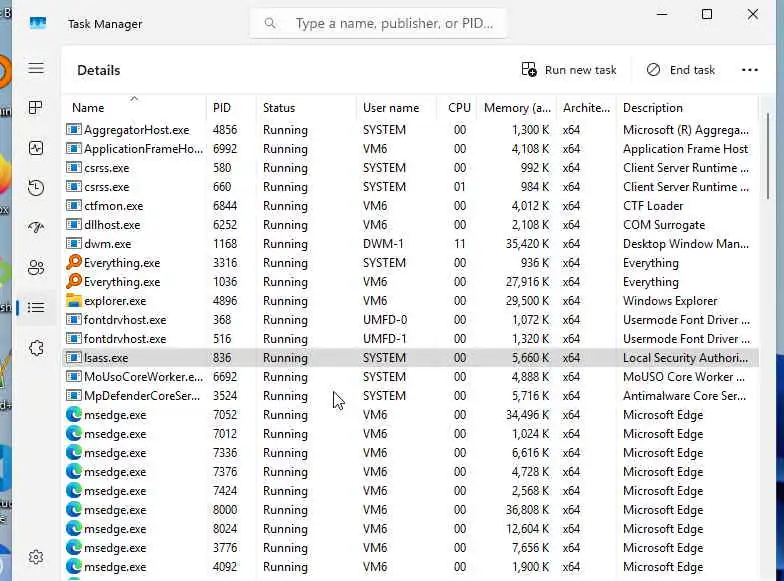Focus the name, publisher, or PID search box
This screenshot has height=581, width=784.
(378, 24)
